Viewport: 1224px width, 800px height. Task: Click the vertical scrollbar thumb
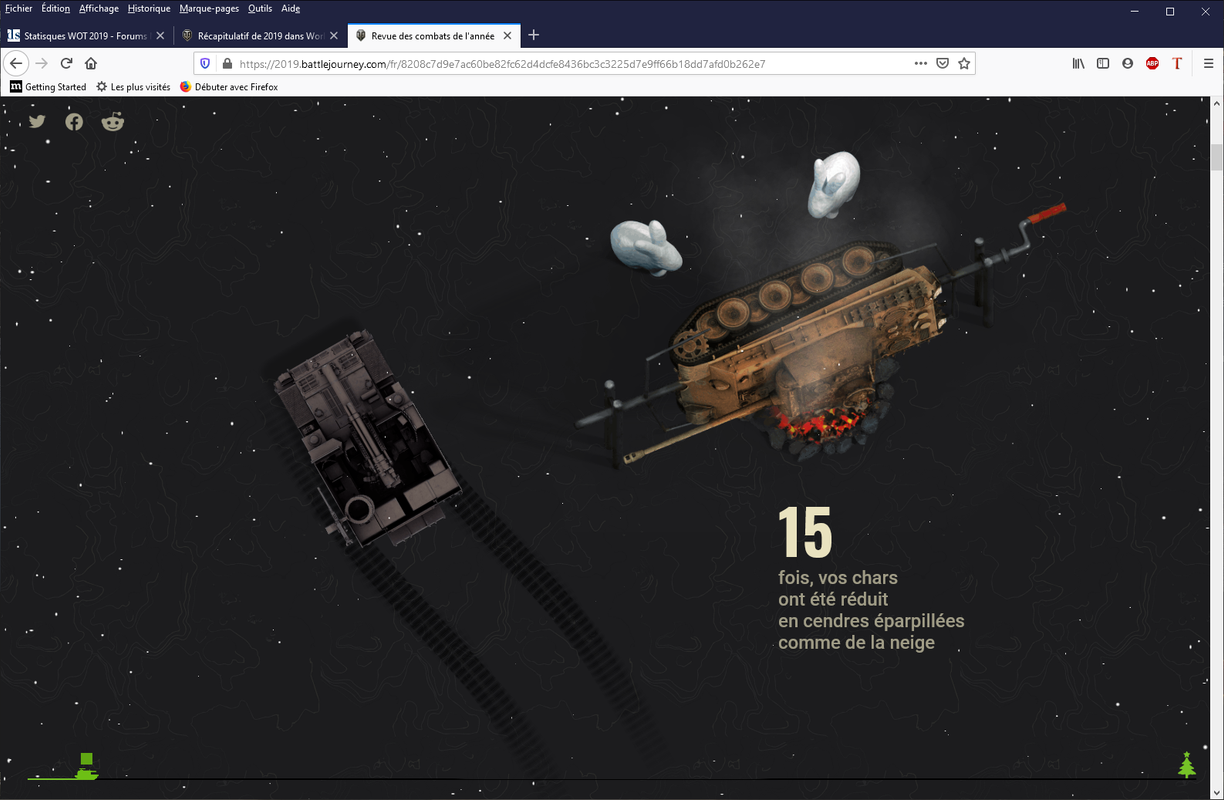coord(1216,158)
